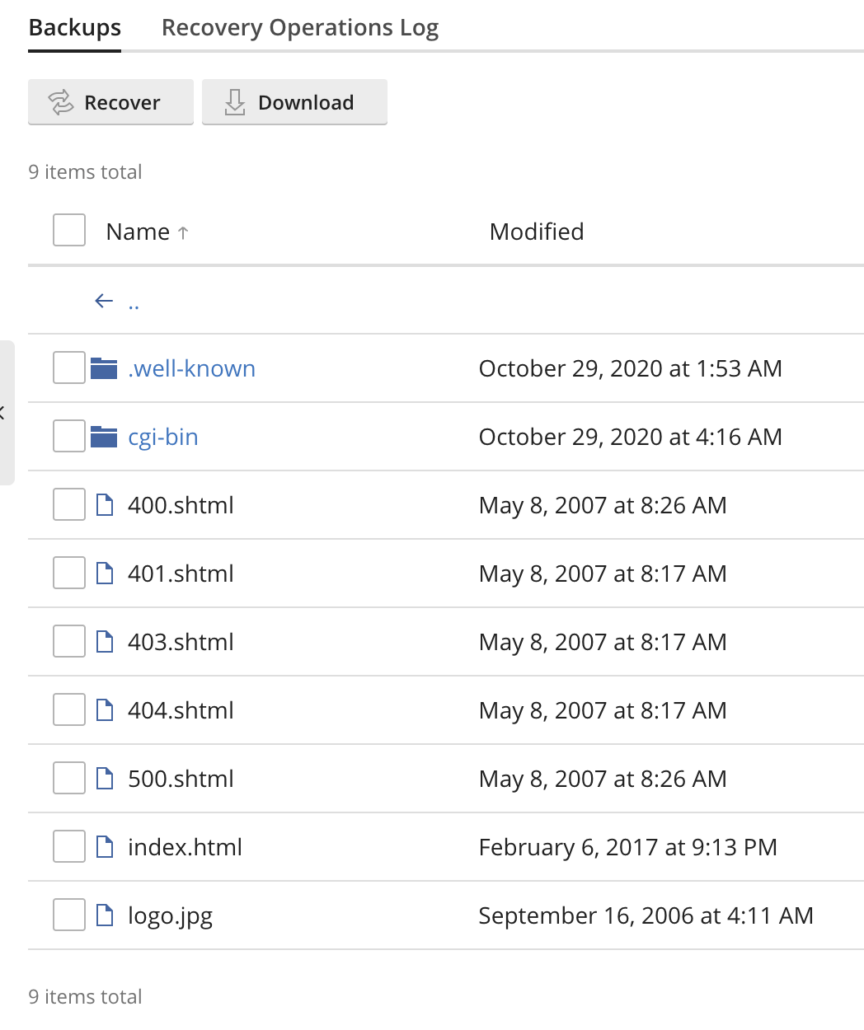Check the box for 400.shtml

[x=69, y=504]
